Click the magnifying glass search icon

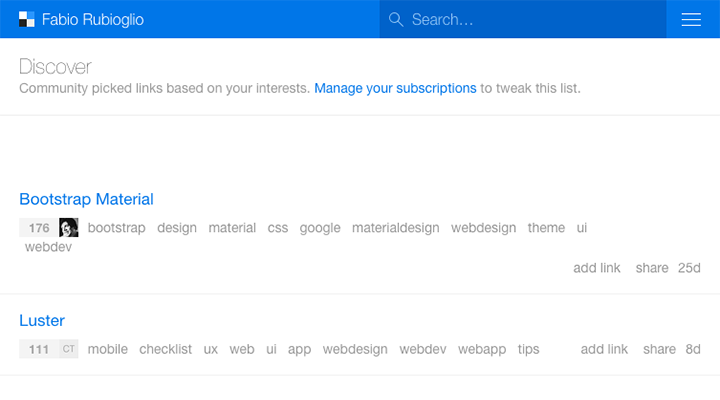(396, 19)
